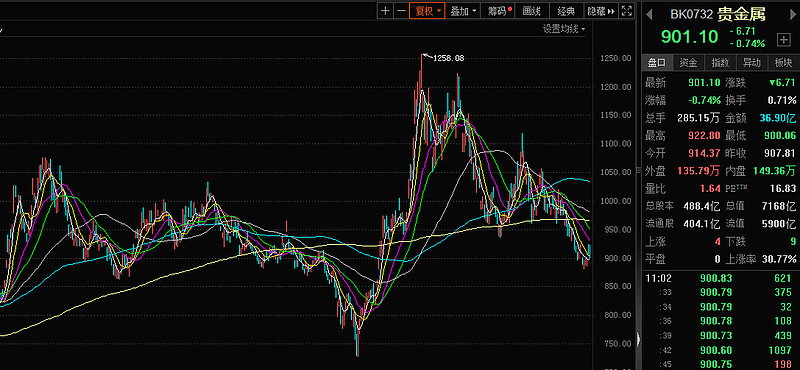
Task: Expand 设置均线 moving average settings
Action: (563, 30)
